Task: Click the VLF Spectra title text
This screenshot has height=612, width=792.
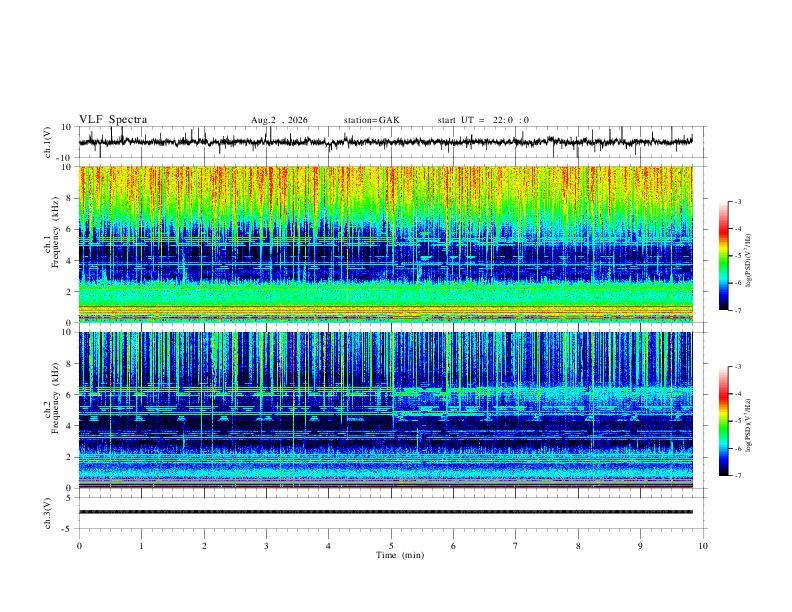Action: tap(113, 120)
